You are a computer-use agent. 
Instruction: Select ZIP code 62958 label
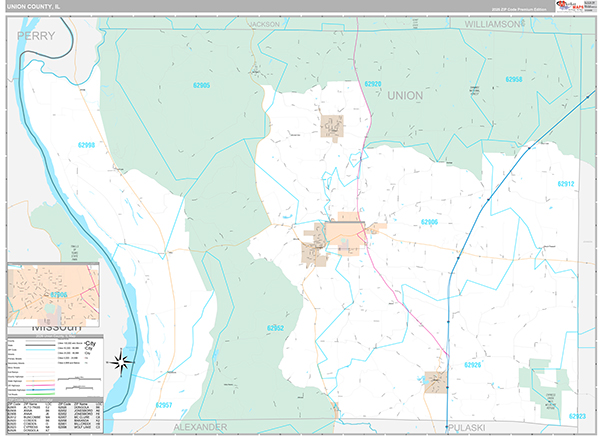[515, 78]
